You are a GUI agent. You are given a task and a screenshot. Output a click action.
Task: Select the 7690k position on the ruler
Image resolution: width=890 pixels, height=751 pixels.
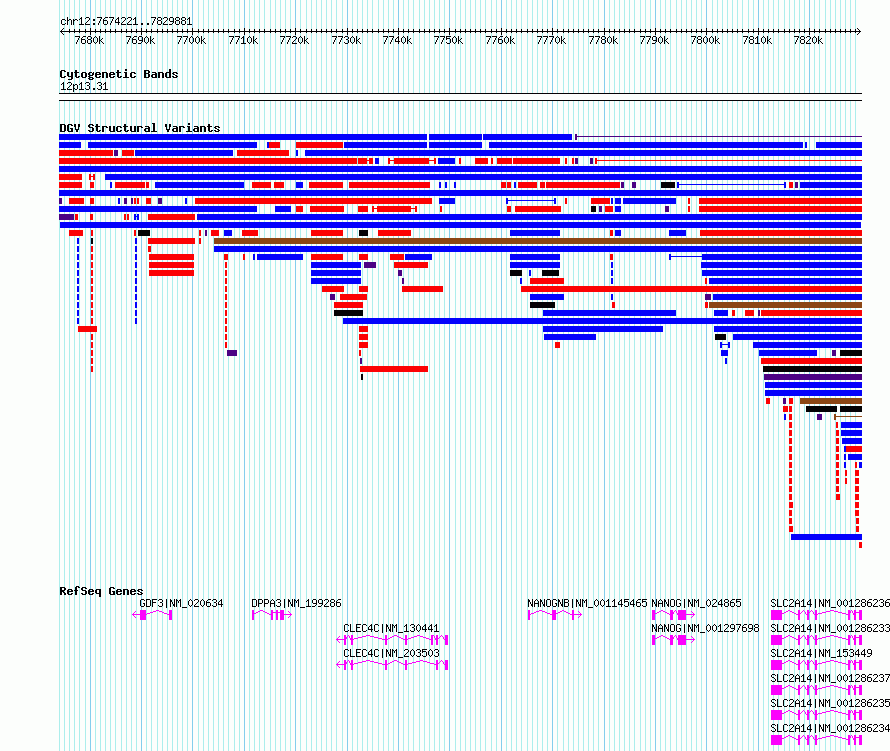tap(140, 40)
